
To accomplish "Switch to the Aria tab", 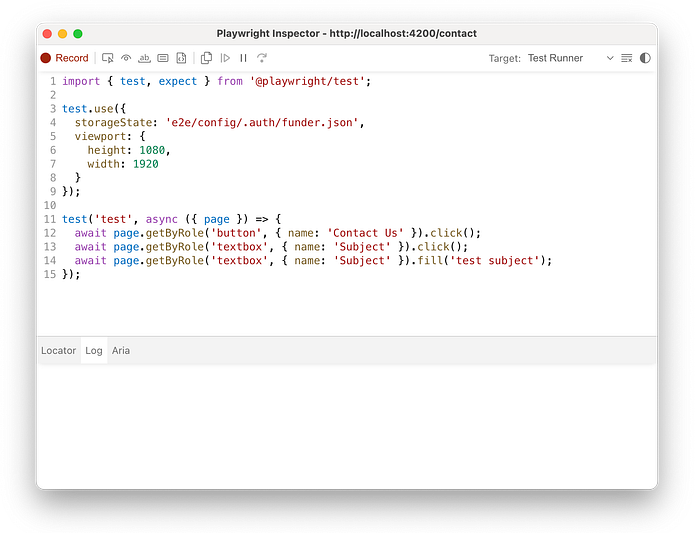I will pos(121,351).
